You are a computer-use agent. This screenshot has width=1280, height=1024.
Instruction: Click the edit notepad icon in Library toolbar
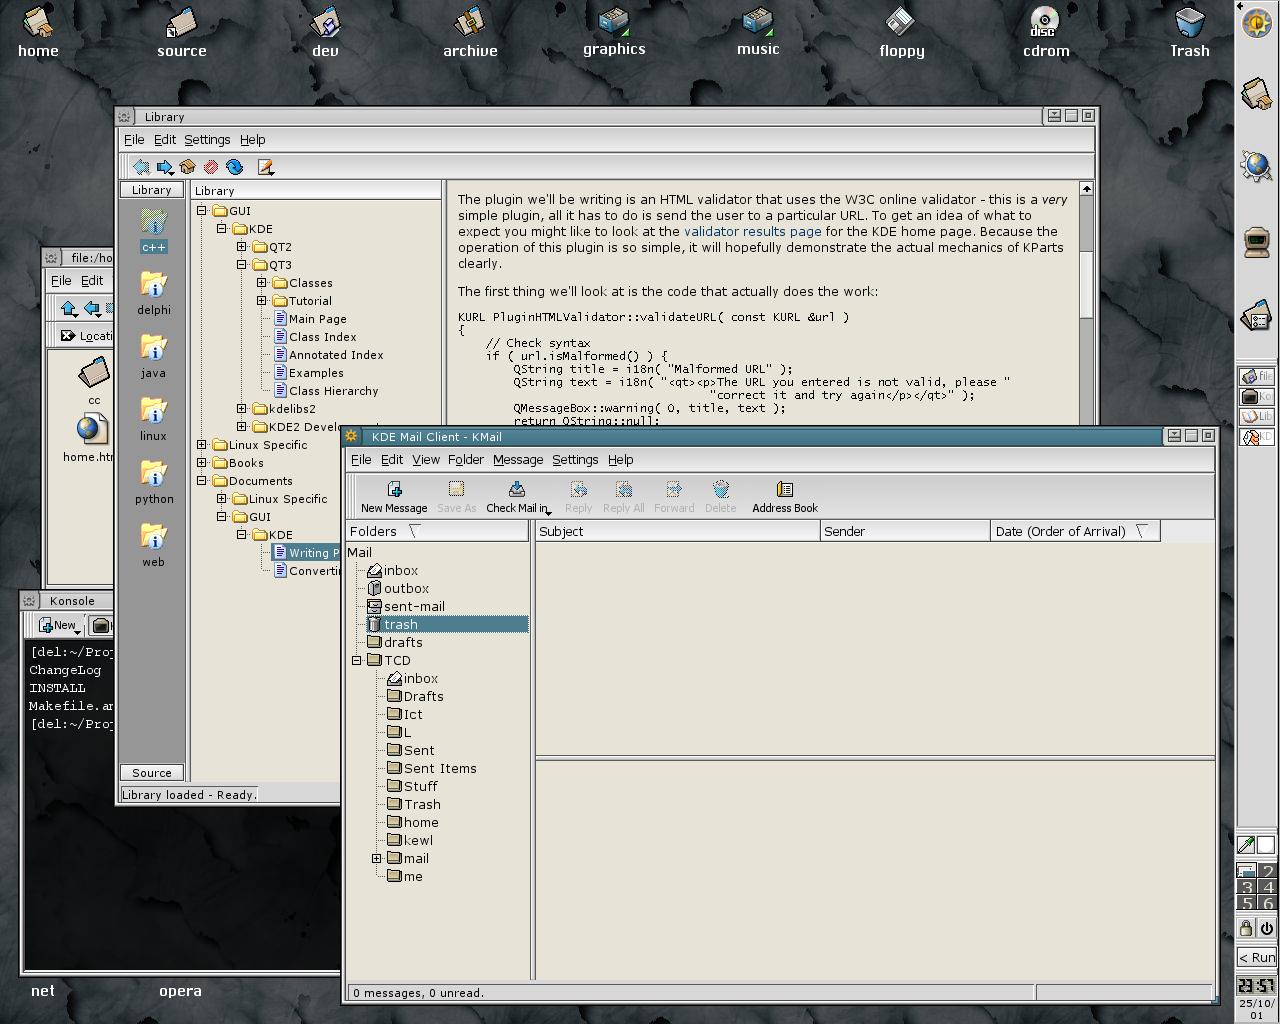tap(265, 167)
